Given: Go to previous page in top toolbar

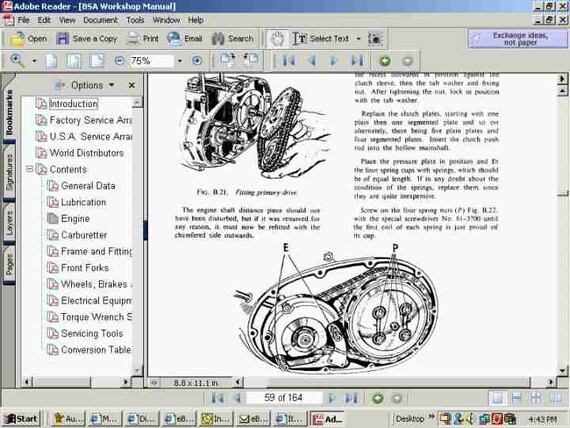Looking at the screenshot, I should coord(312,60).
